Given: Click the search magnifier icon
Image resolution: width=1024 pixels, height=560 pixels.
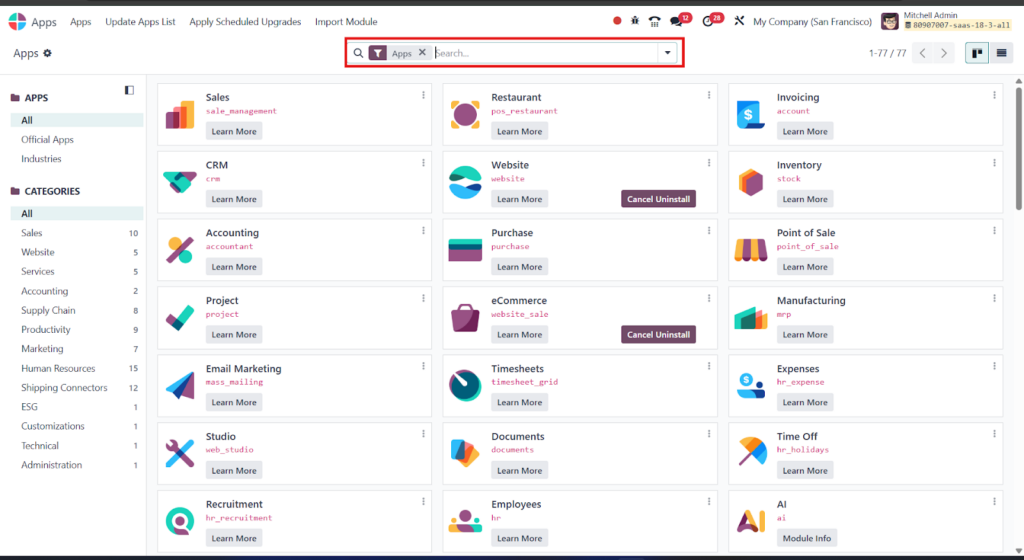Looking at the screenshot, I should 358,53.
